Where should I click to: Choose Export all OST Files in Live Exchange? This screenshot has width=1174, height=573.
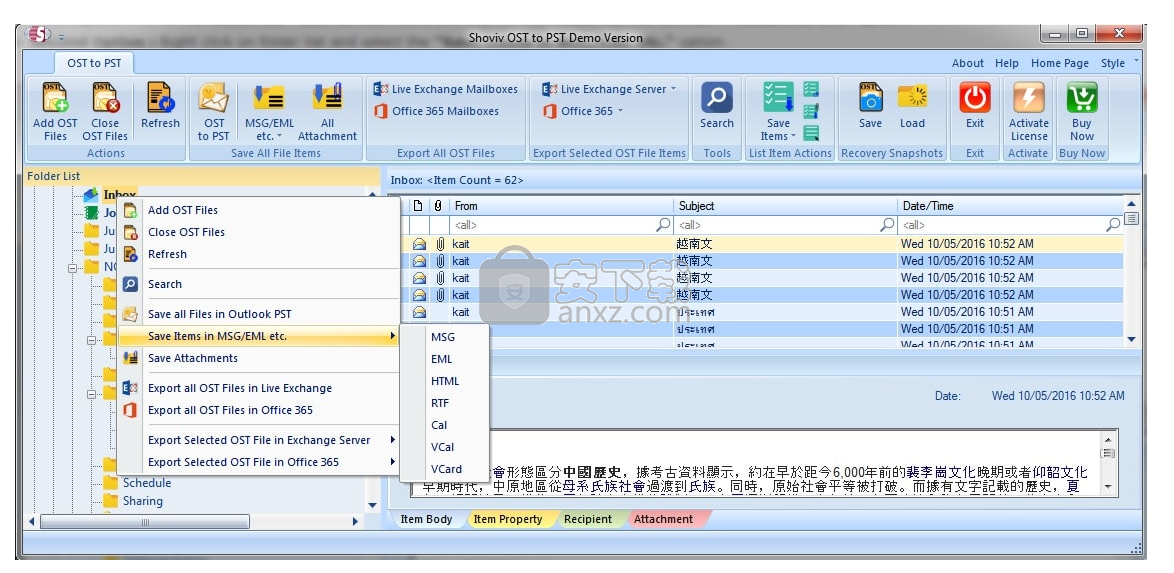coord(259,388)
